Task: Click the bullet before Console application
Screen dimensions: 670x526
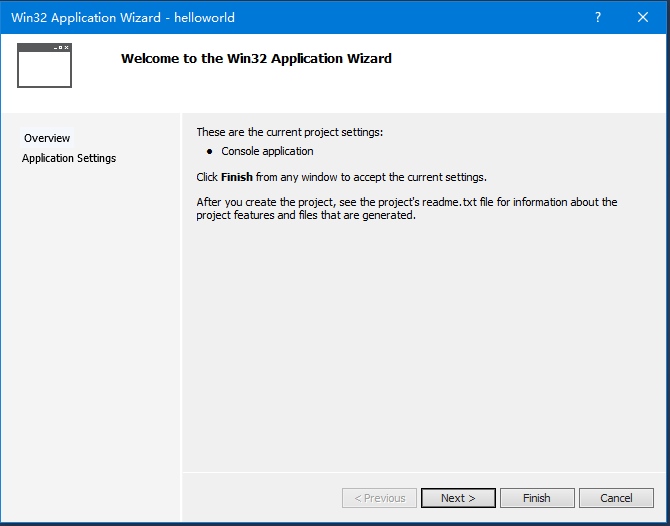Action: [x=210, y=152]
